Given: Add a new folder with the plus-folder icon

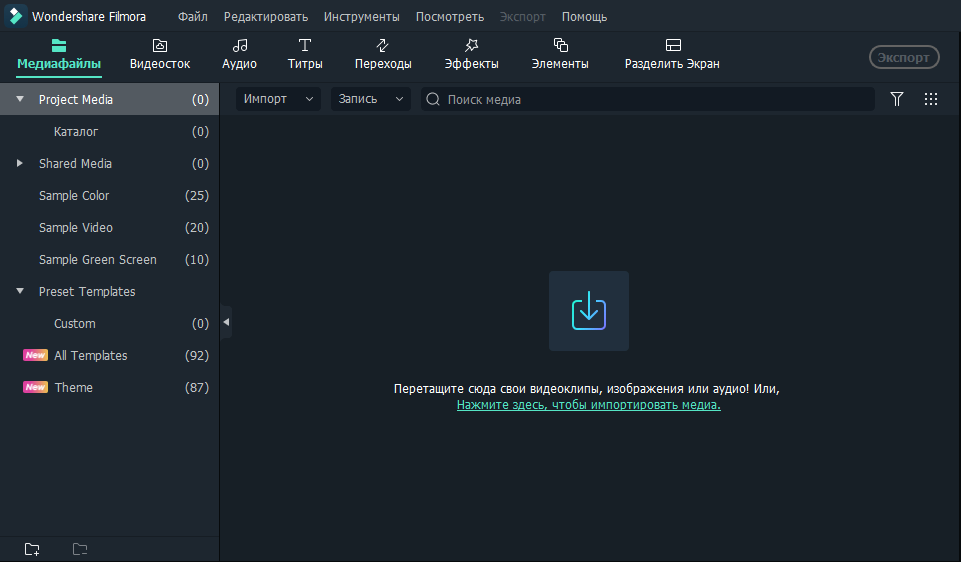Looking at the screenshot, I should coord(32,549).
